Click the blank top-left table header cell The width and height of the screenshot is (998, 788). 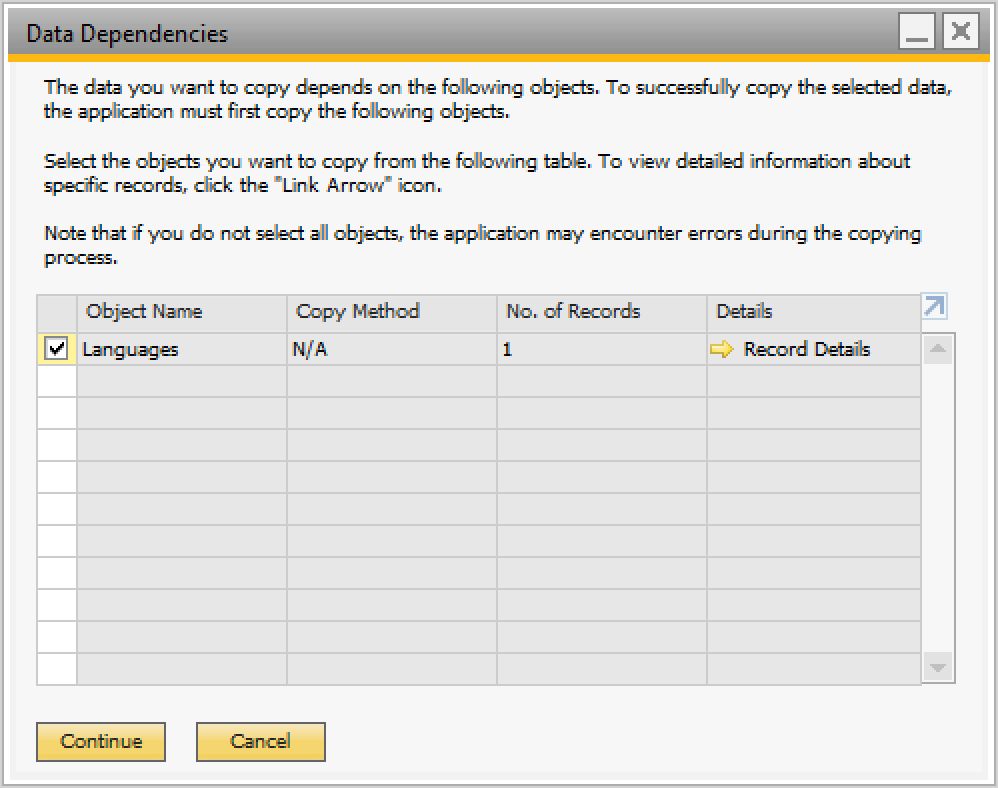57,312
